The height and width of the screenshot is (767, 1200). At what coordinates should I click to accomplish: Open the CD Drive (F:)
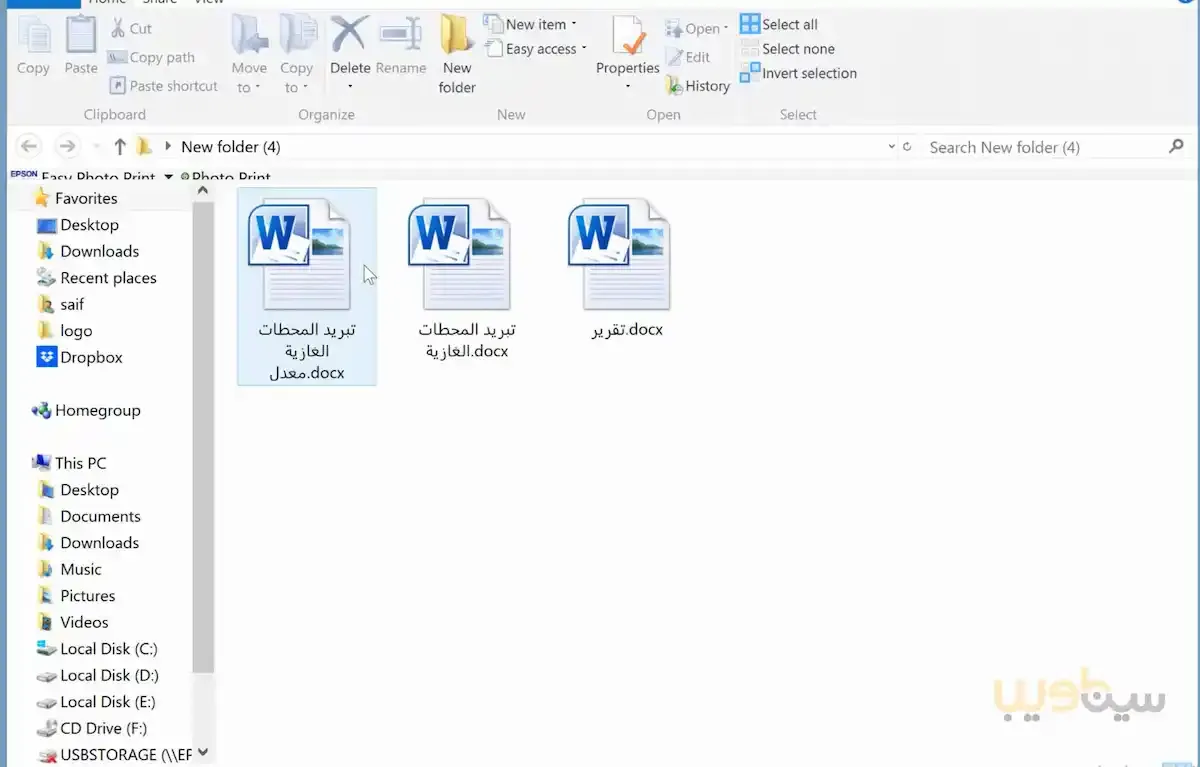92,728
